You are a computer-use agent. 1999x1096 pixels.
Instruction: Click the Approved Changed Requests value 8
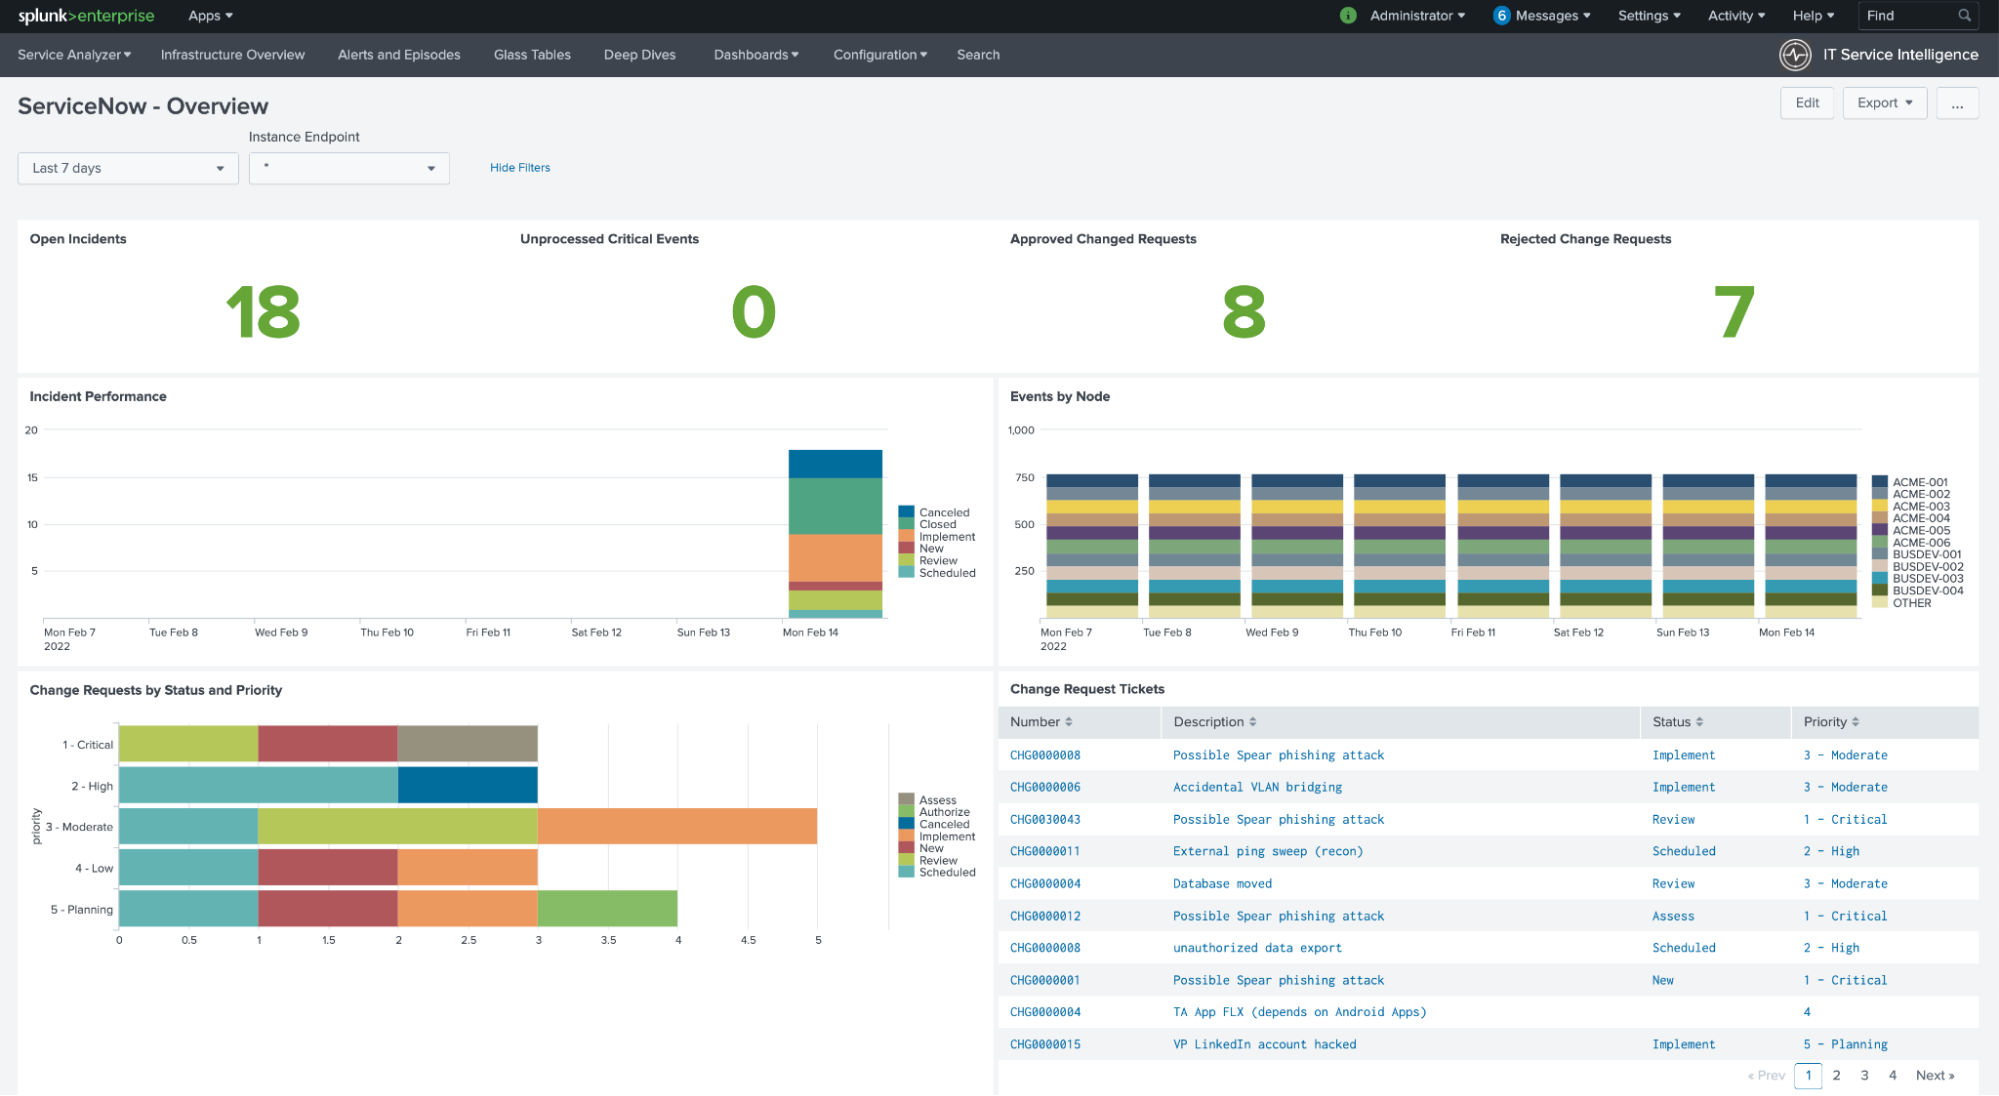pyautogui.click(x=1244, y=312)
